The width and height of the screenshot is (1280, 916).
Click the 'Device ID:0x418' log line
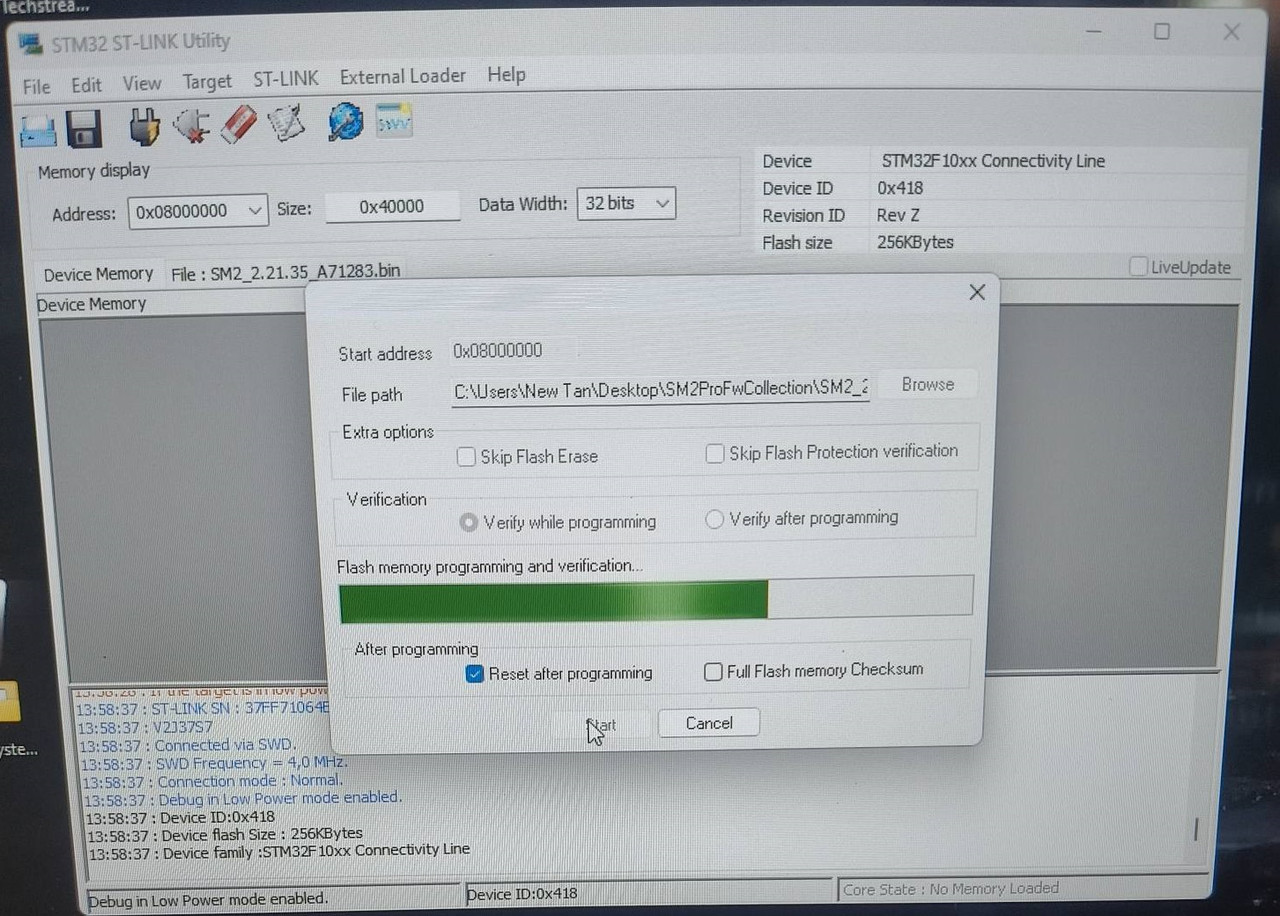coord(181,817)
